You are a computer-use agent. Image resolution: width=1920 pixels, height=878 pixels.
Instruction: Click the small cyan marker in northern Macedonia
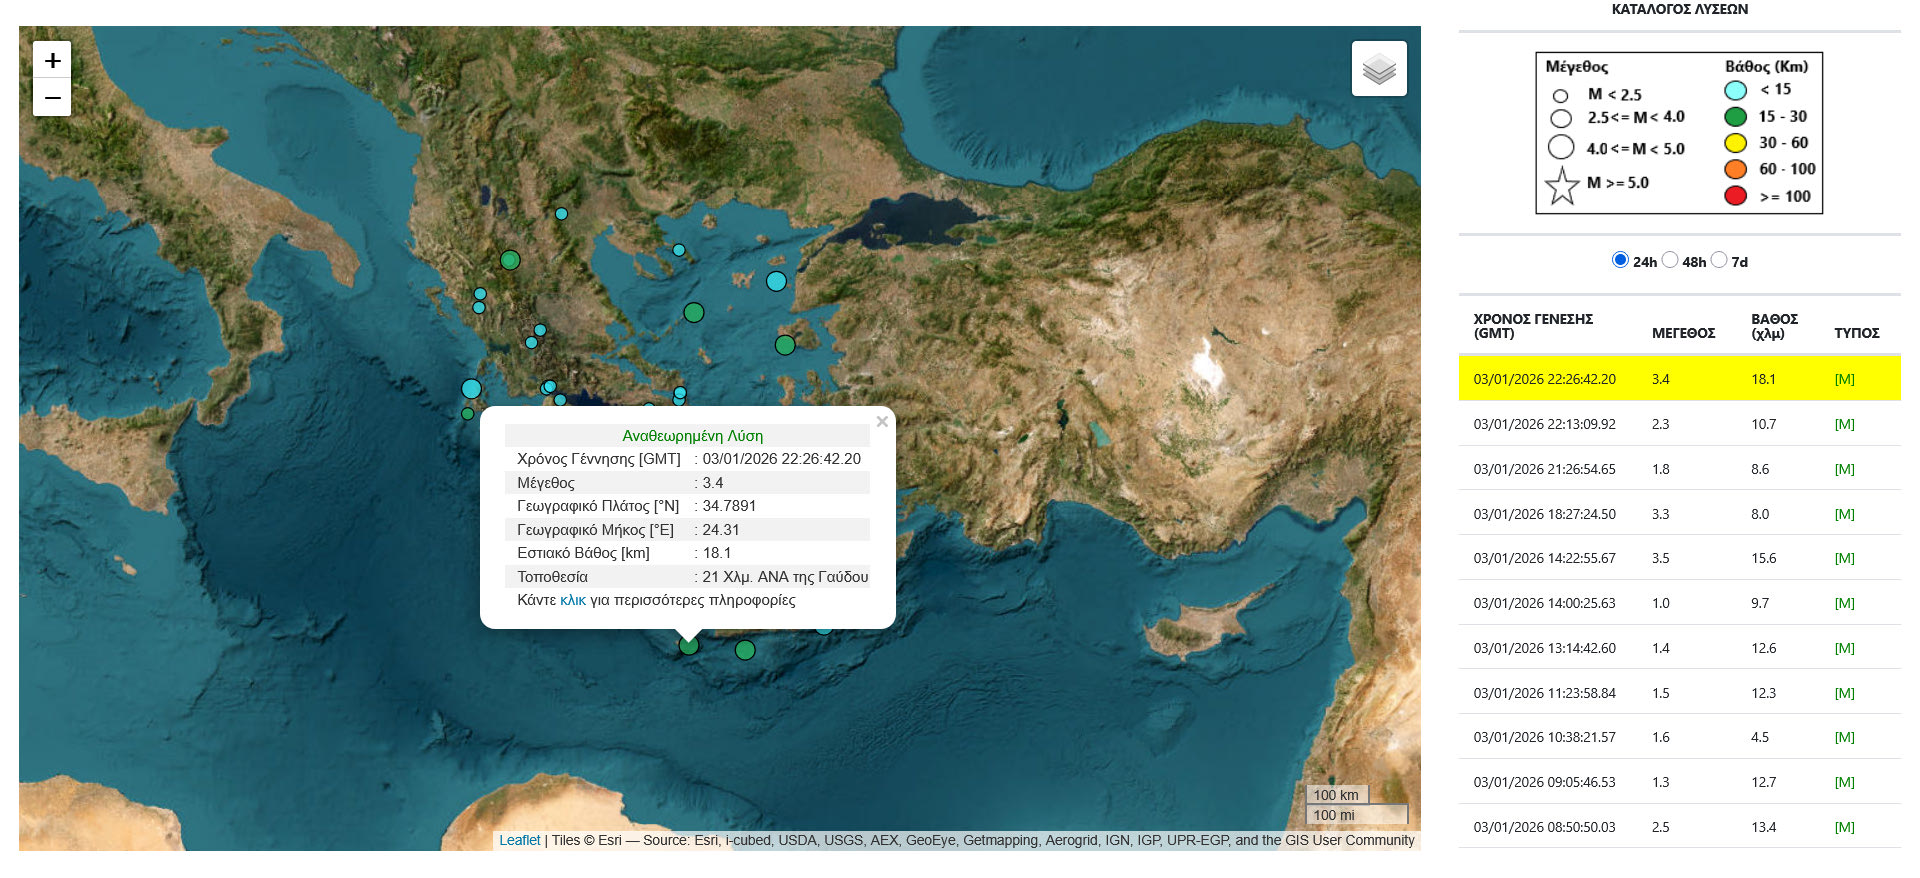coord(561,214)
